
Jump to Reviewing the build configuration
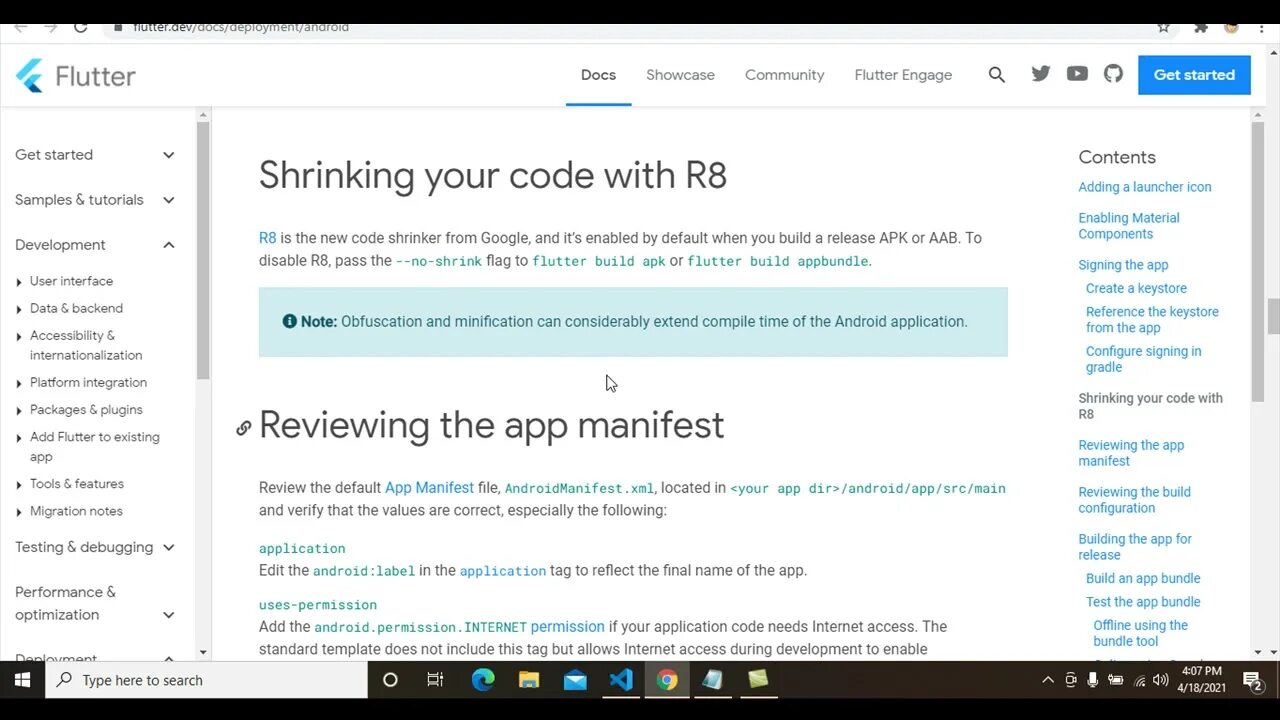tap(1134, 500)
